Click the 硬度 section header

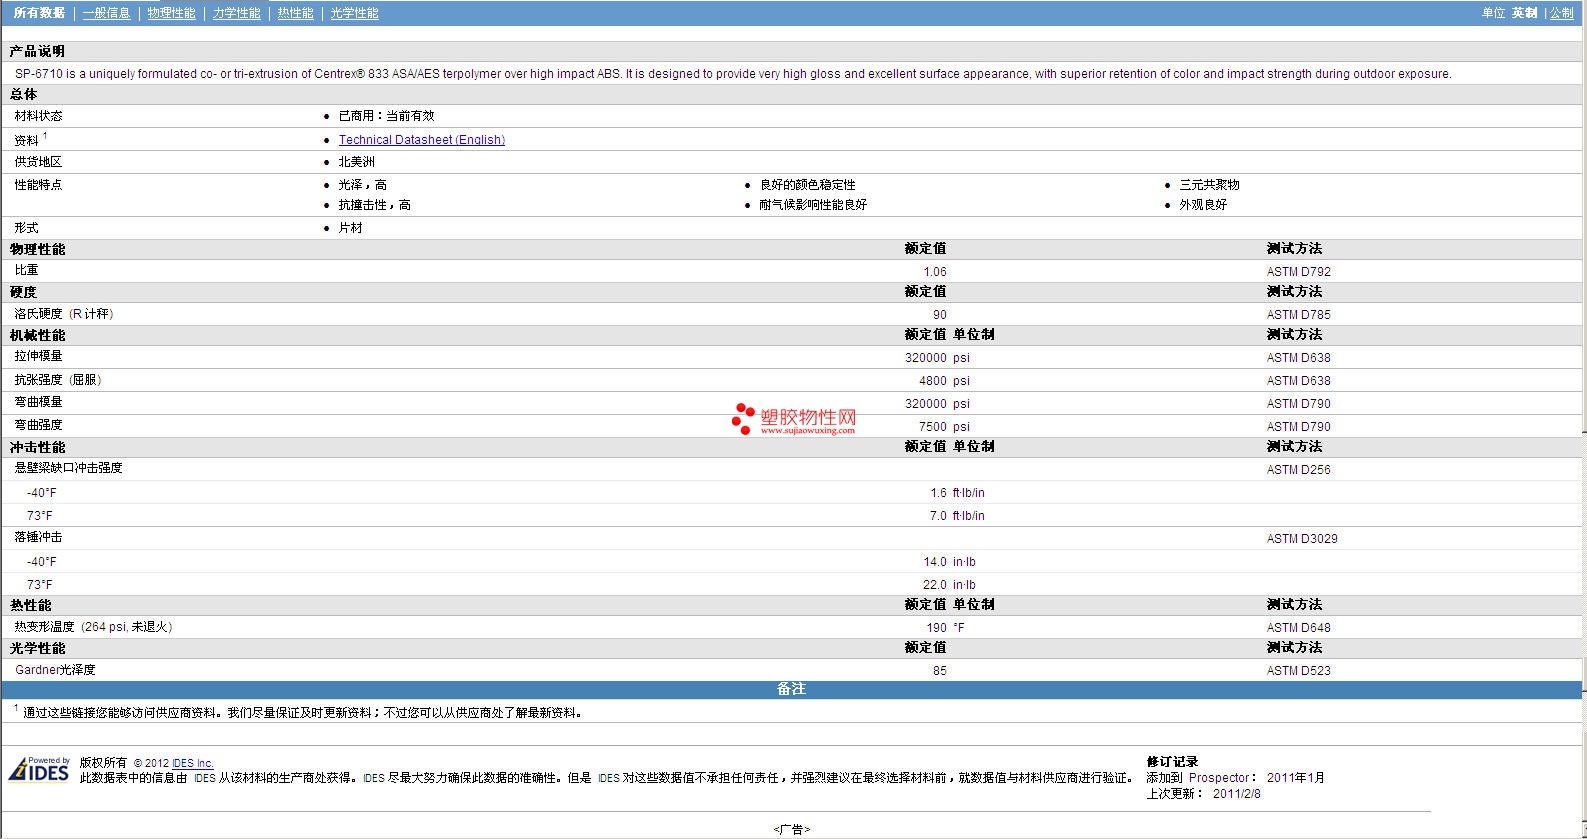coord(24,292)
